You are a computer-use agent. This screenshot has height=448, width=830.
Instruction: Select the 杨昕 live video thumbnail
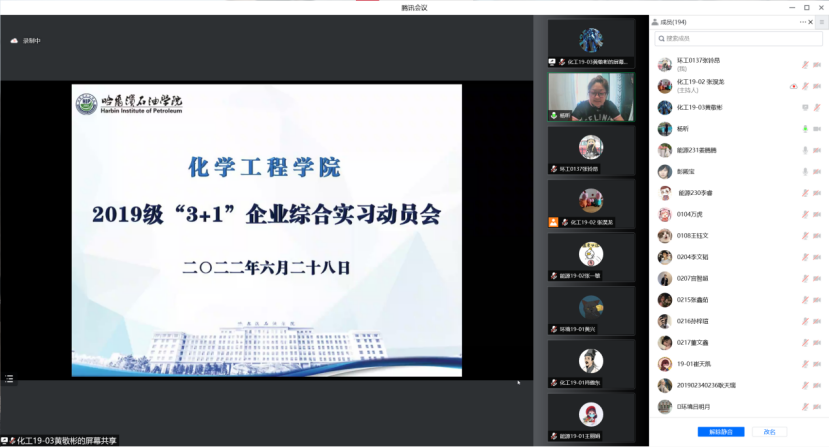coord(591,97)
